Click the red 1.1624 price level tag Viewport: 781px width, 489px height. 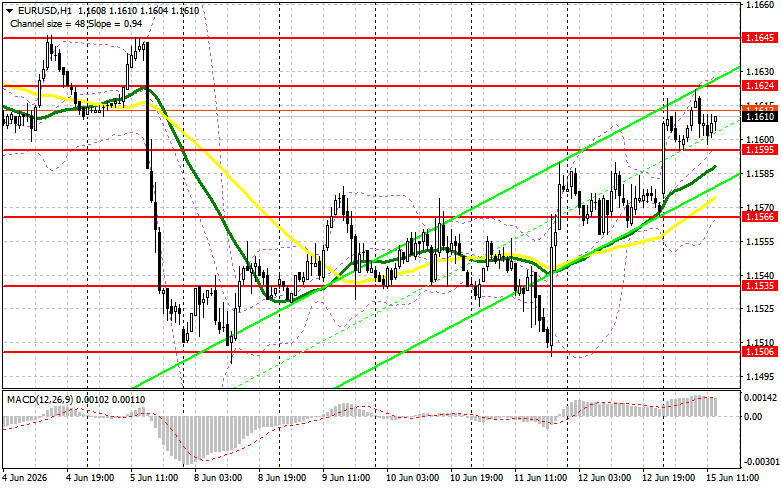pos(760,86)
